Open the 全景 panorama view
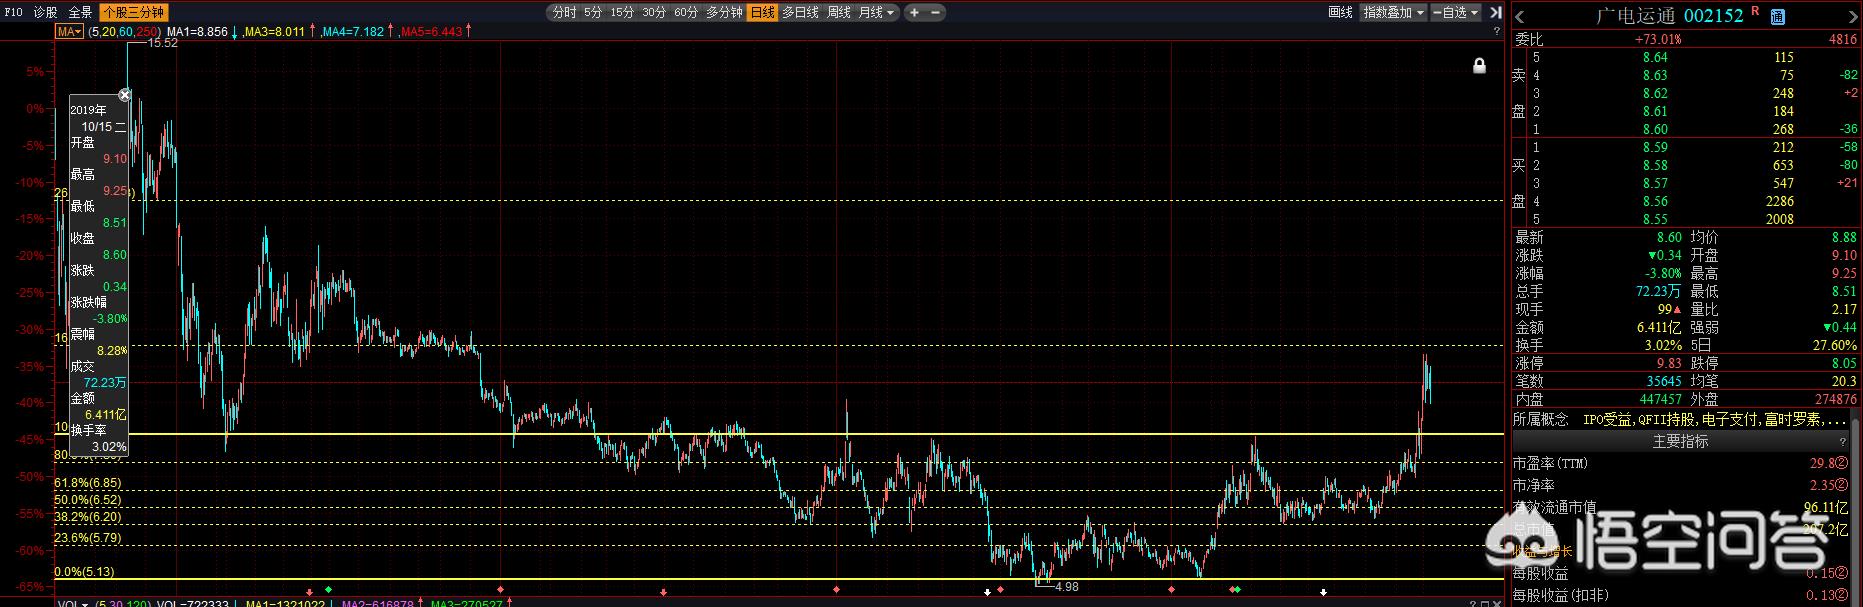 click(x=80, y=13)
